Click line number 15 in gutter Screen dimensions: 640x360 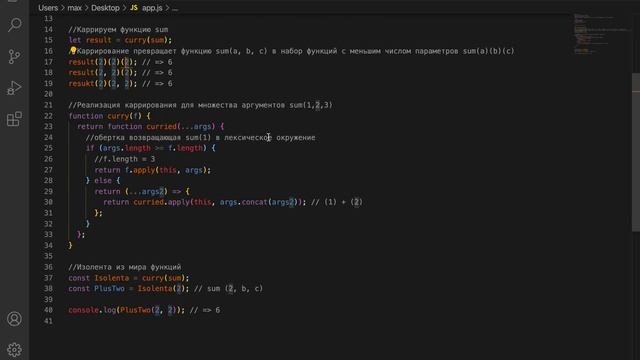(49, 40)
